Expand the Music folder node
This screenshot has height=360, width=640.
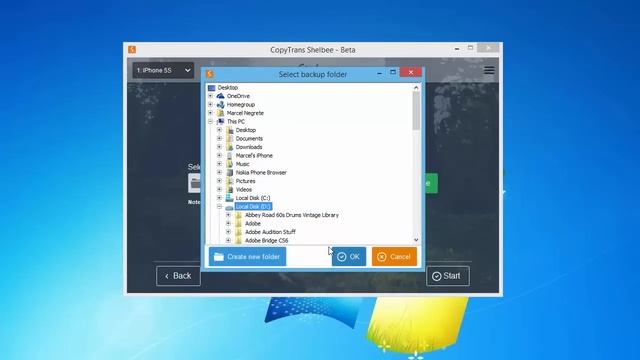[x=220, y=164]
